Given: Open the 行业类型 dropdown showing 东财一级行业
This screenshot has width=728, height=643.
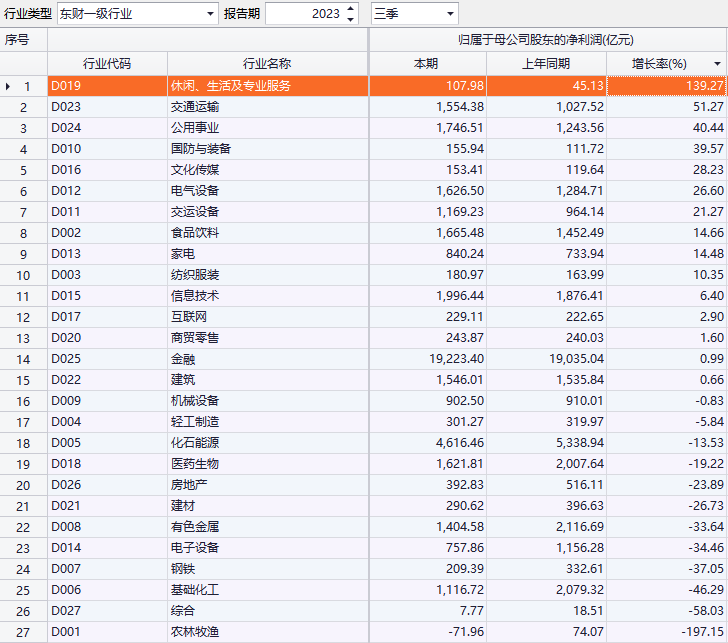Looking at the screenshot, I should coord(209,14).
